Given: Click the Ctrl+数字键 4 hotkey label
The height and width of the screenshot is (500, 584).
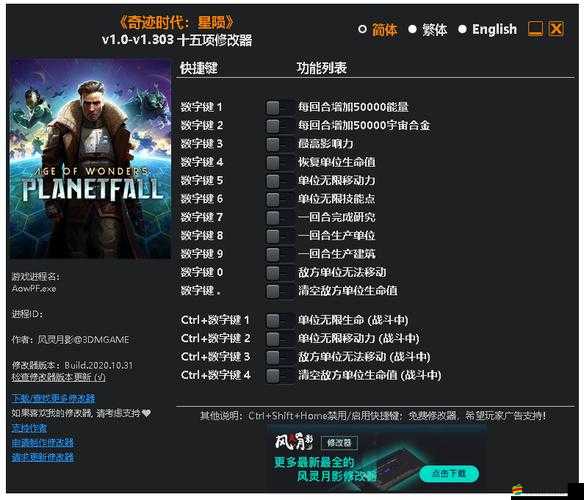Looking at the screenshot, I should (215, 375).
